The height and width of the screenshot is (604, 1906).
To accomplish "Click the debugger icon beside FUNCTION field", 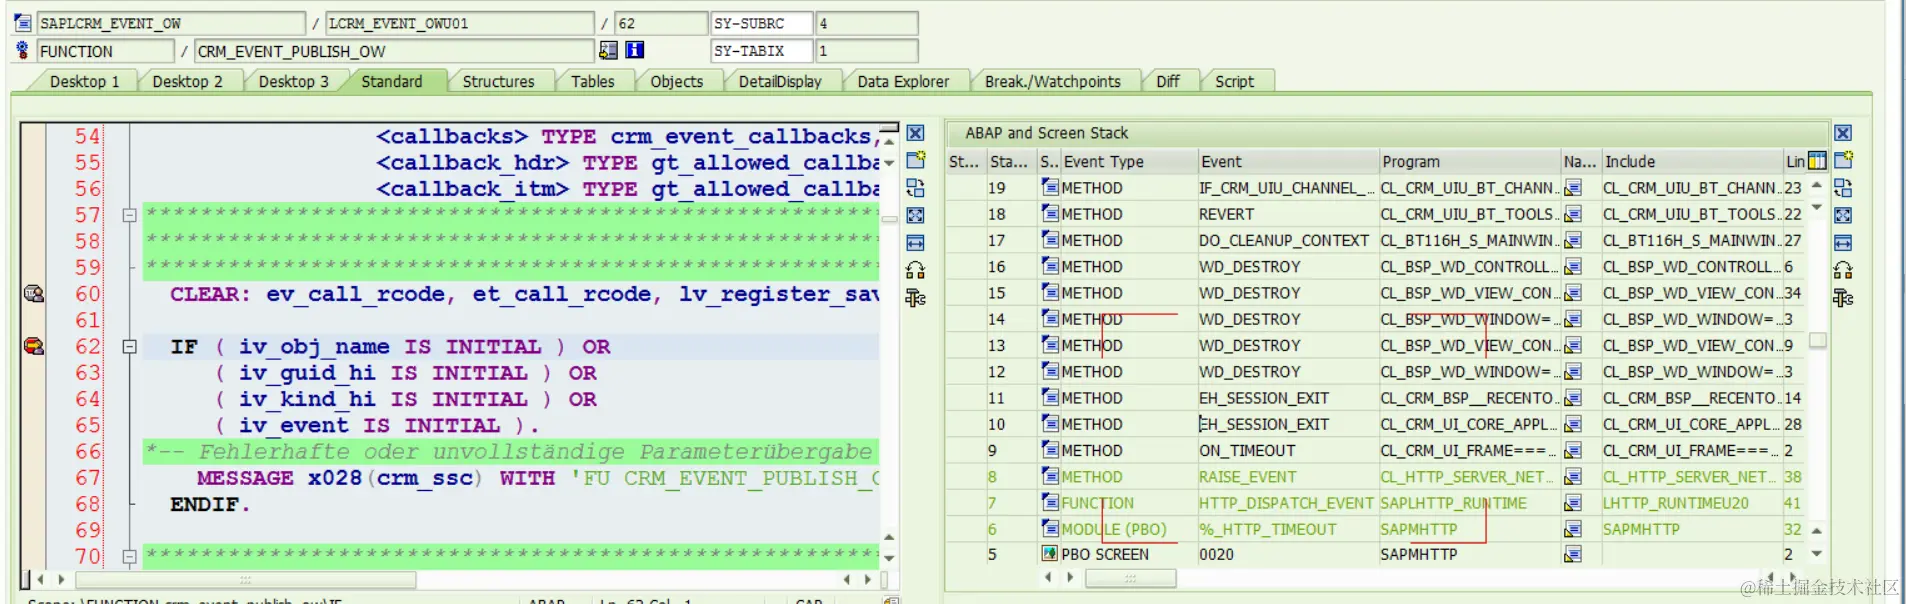I will pyautogui.click(x=22, y=50).
